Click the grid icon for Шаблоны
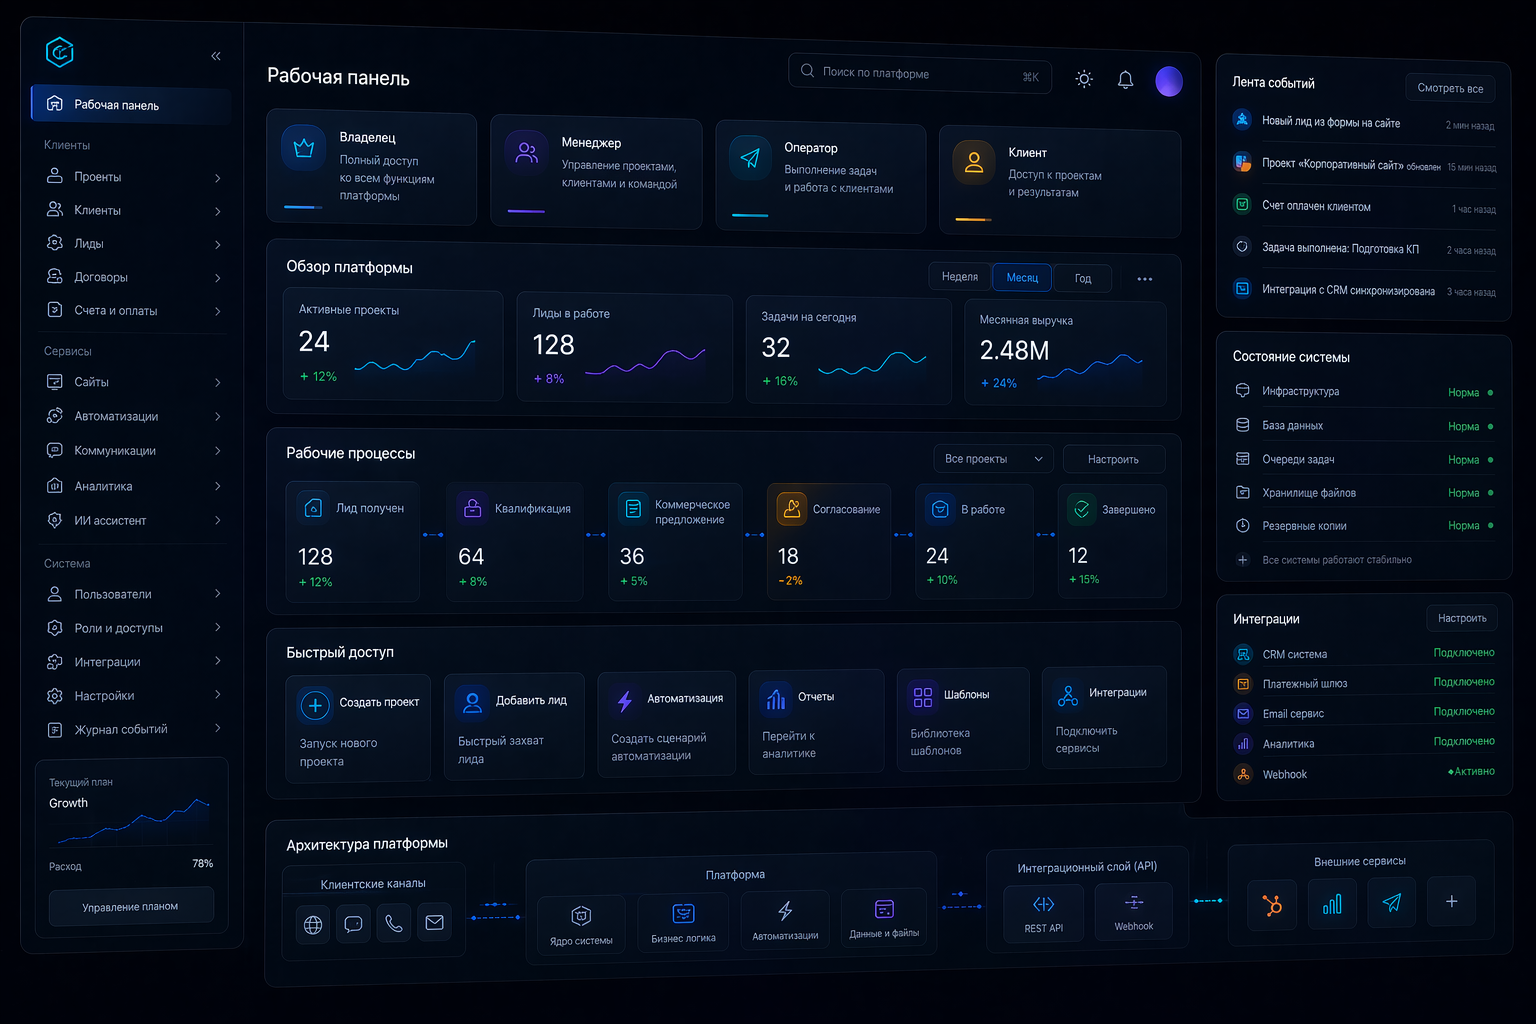Screen dimensions: 1536x1024 click(923, 697)
